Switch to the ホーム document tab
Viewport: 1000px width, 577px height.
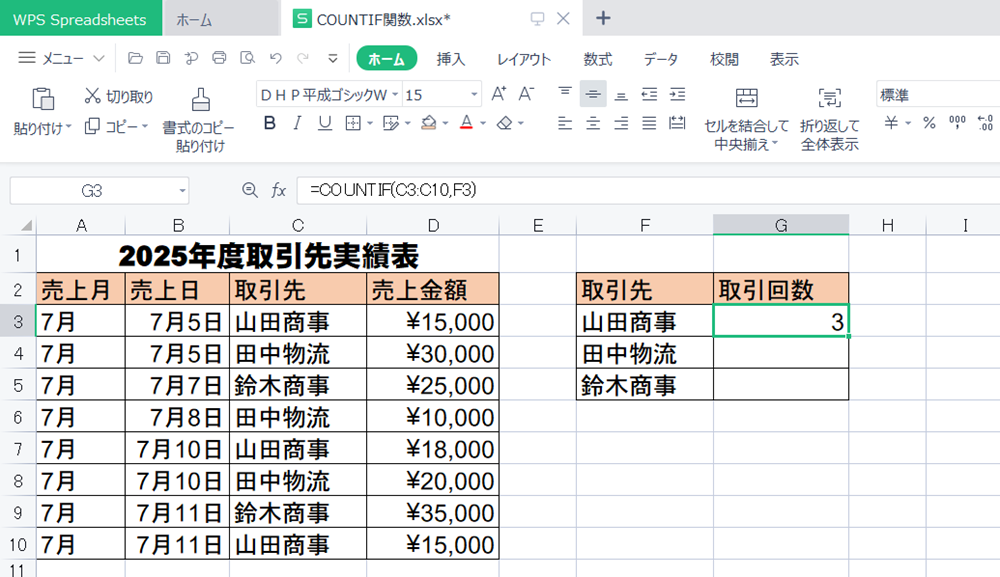221,19
